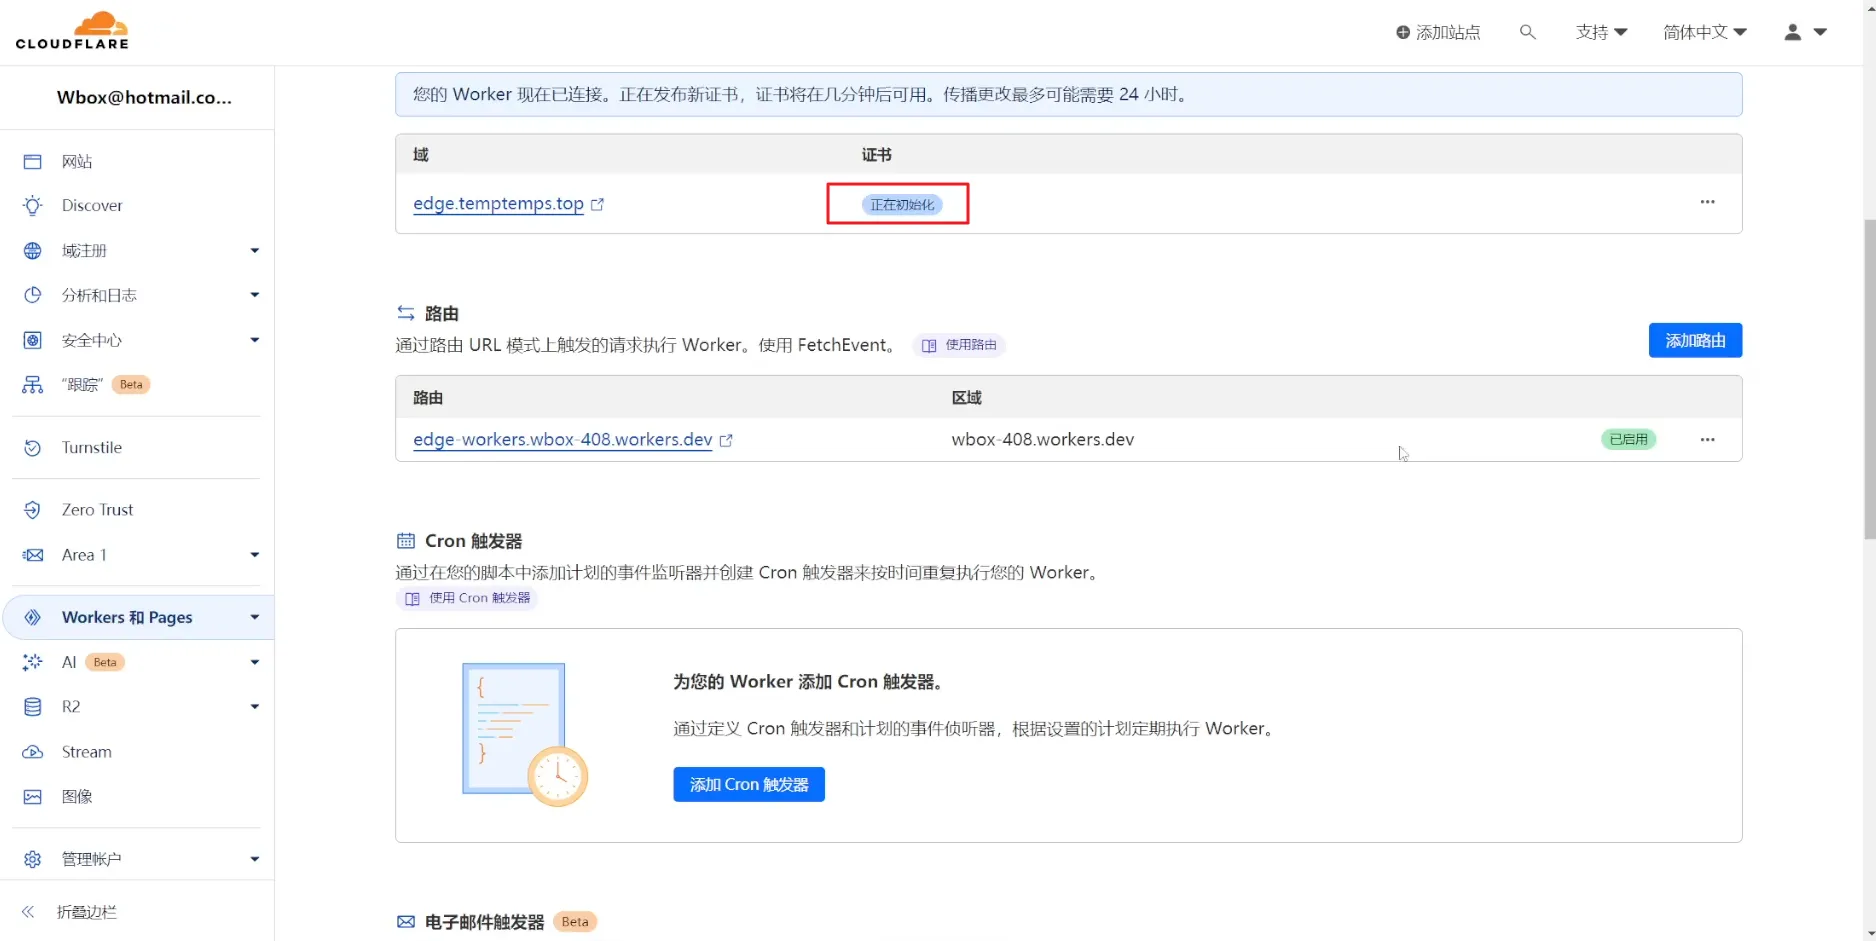
Task: Click the wbox-408.workers.dev zone cell
Action: (1043, 440)
